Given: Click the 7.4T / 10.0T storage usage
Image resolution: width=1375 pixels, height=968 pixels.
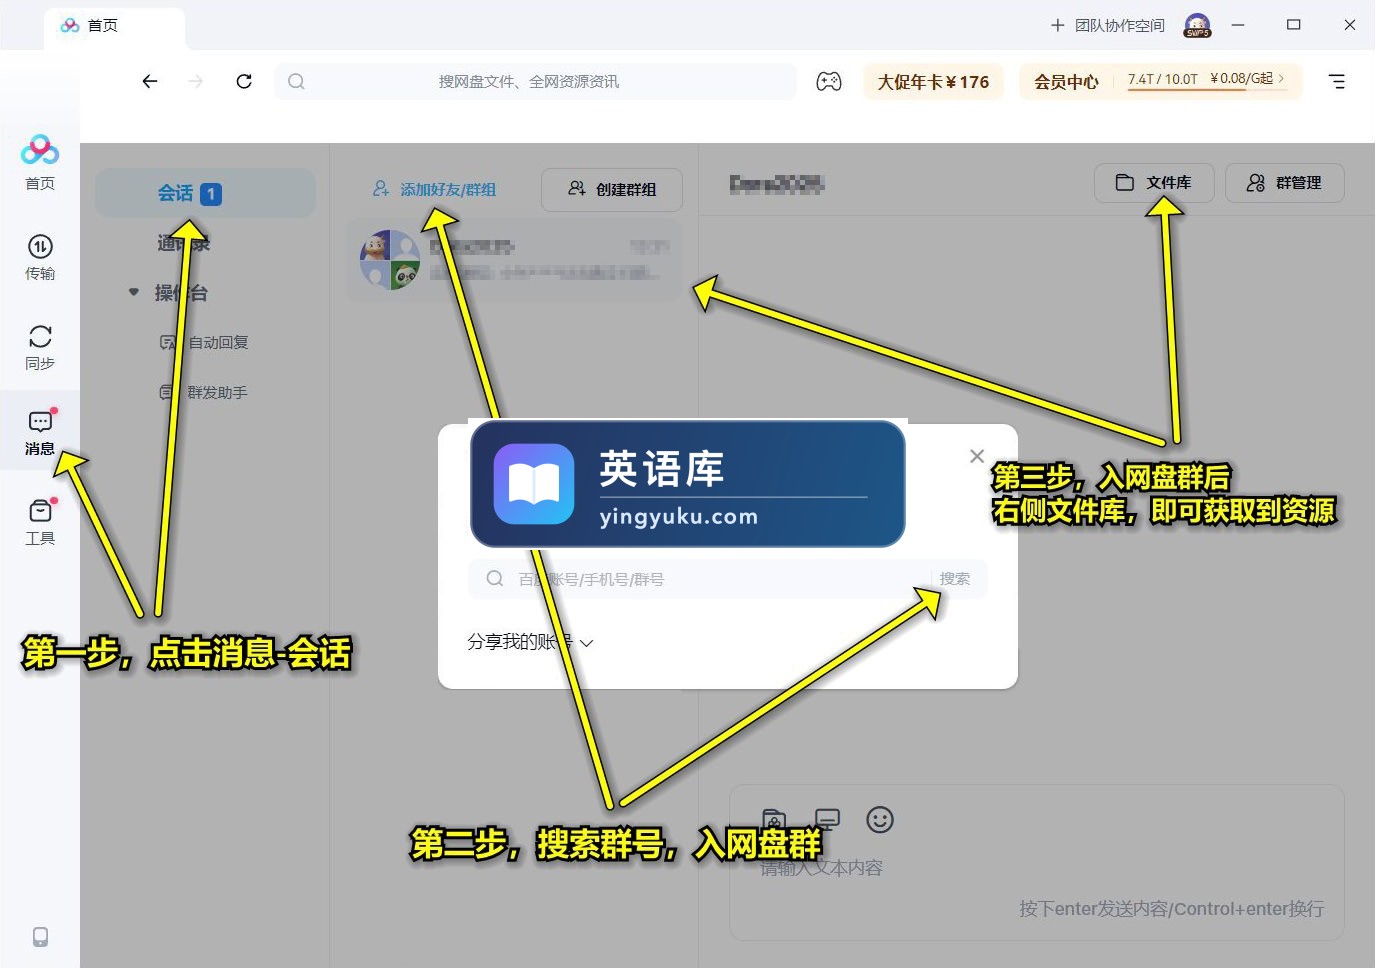Looking at the screenshot, I should (x=1162, y=79).
